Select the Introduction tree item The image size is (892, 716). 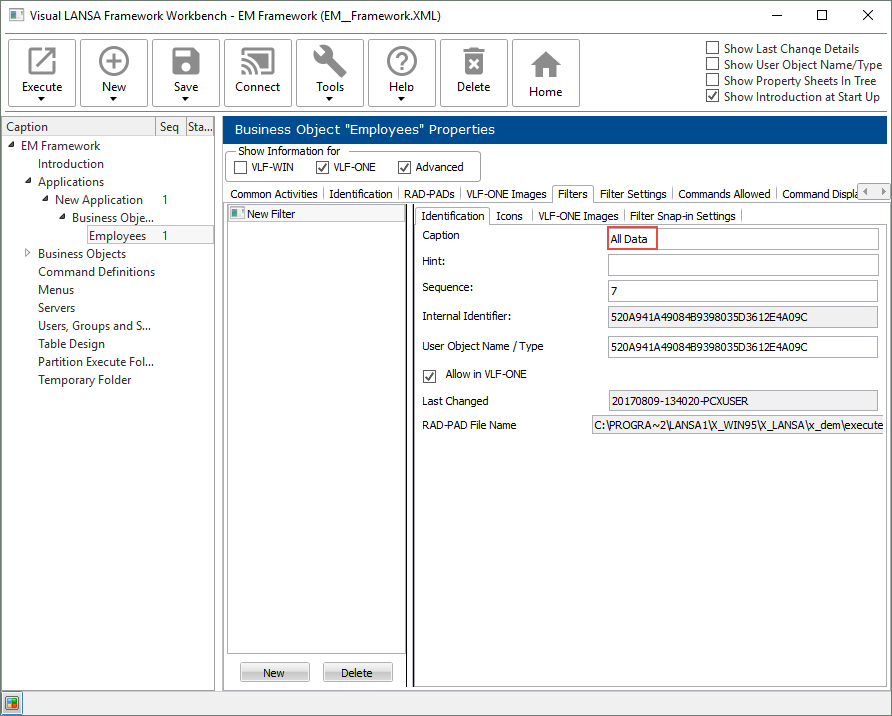pos(71,164)
